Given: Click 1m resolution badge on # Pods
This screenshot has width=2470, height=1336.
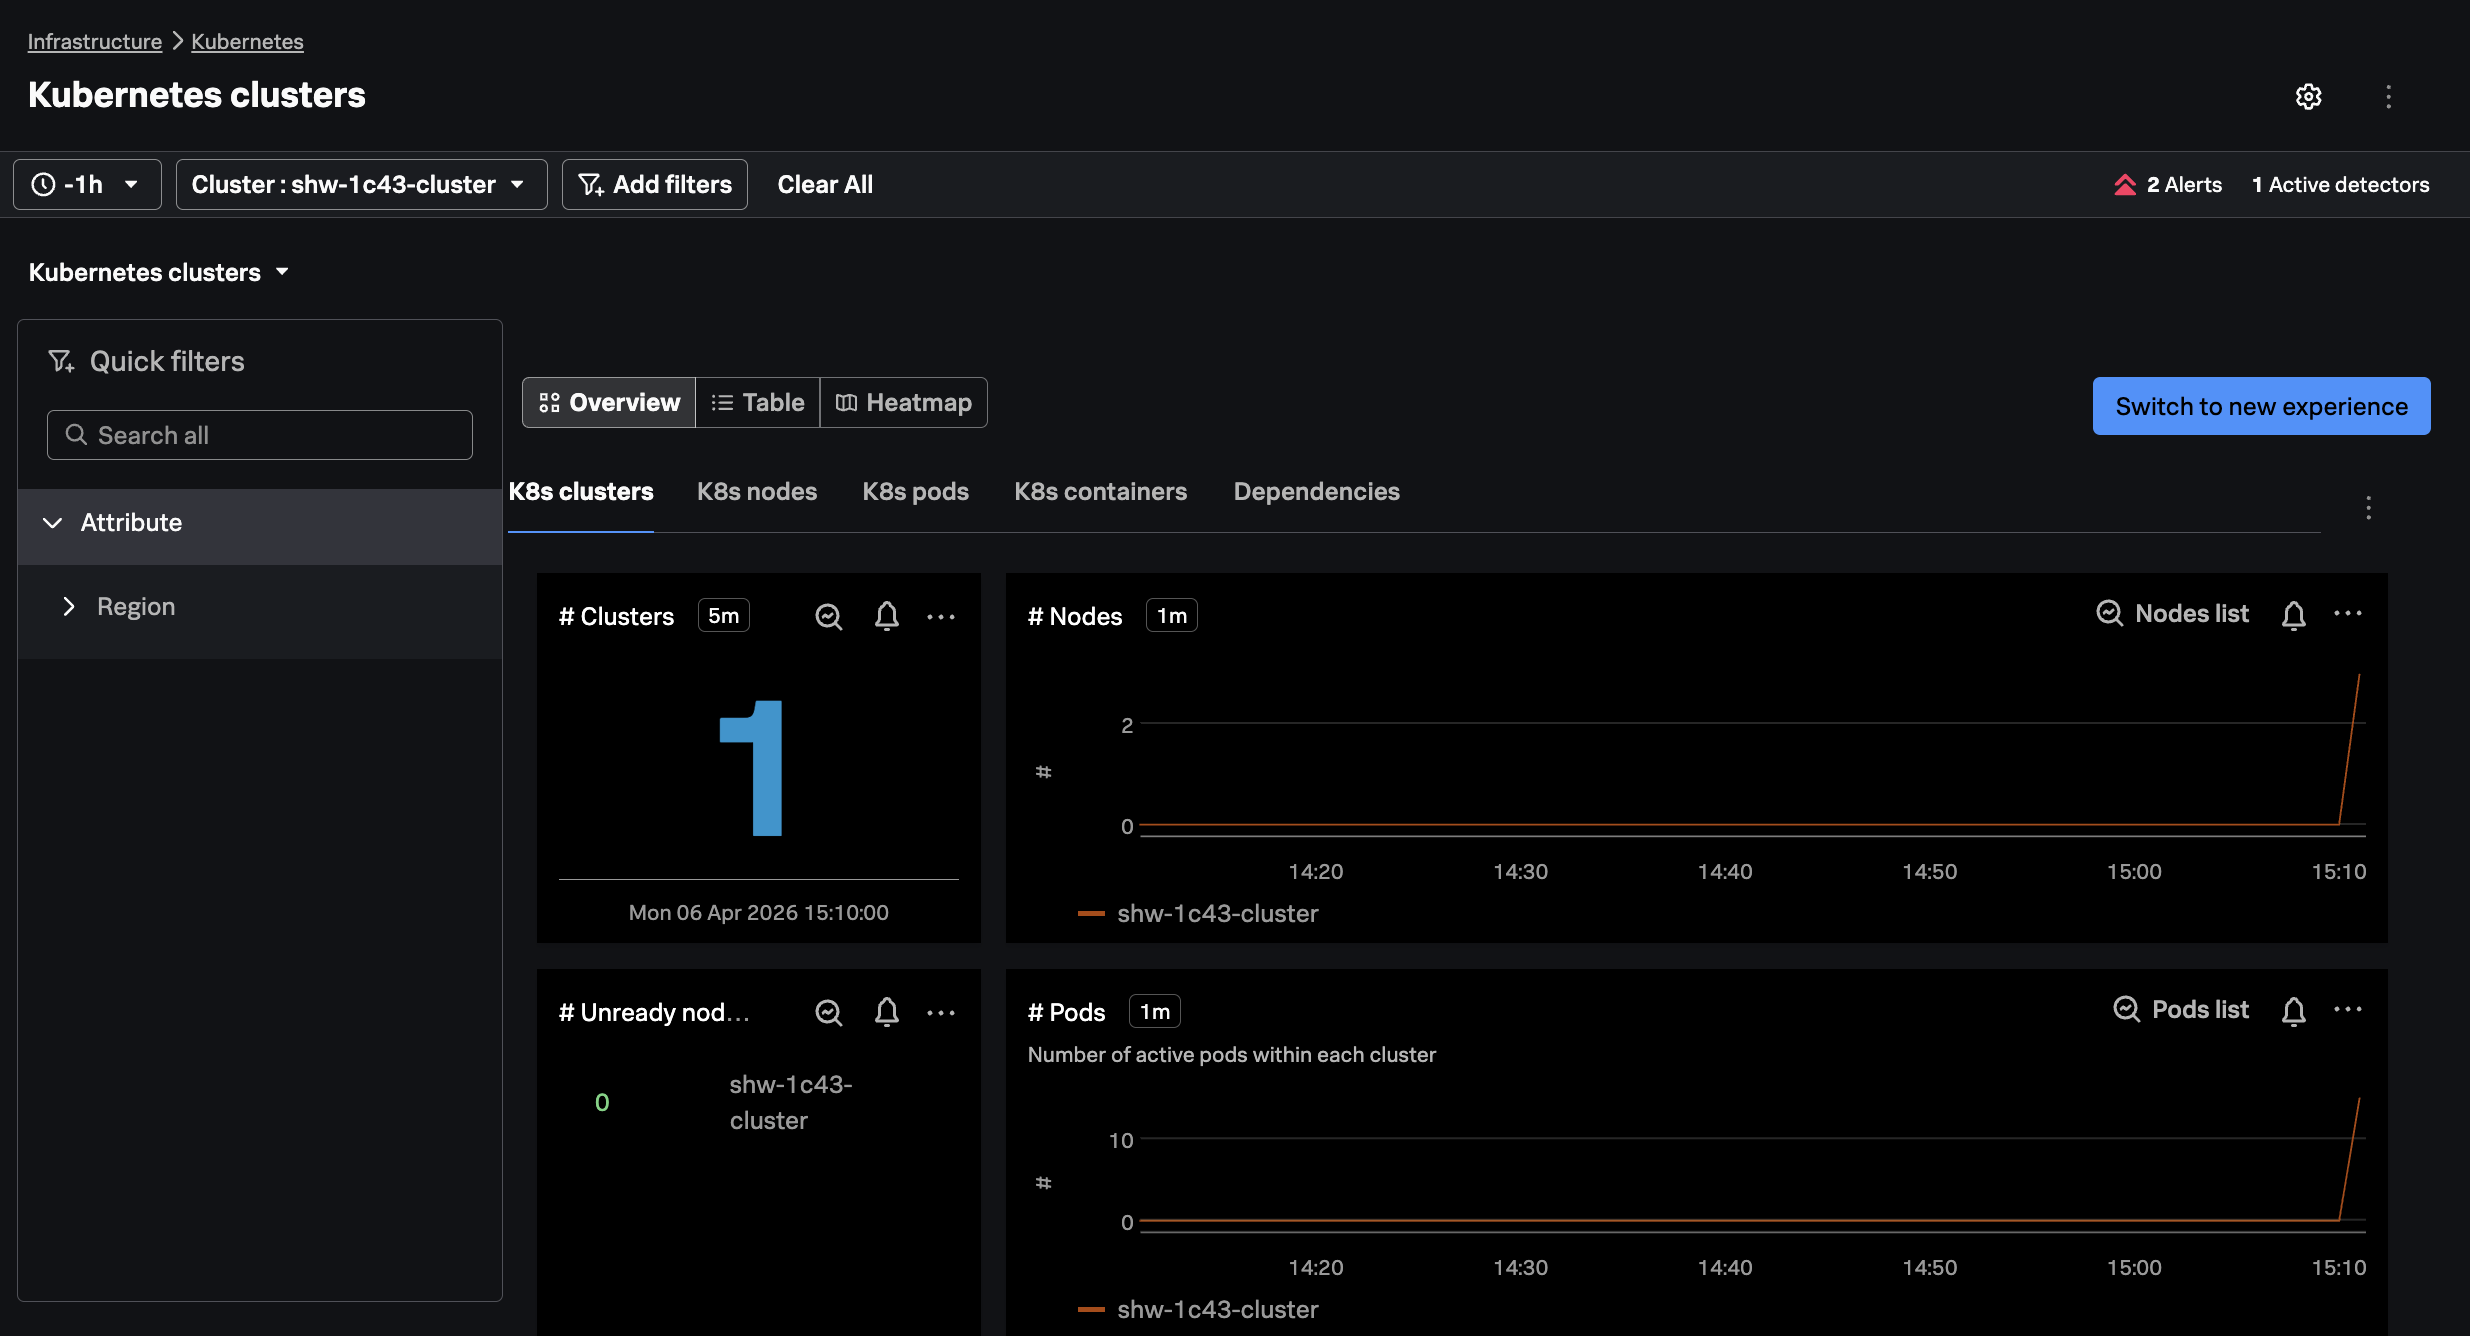Looking at the screenshot, I should coord(1154,1011).
